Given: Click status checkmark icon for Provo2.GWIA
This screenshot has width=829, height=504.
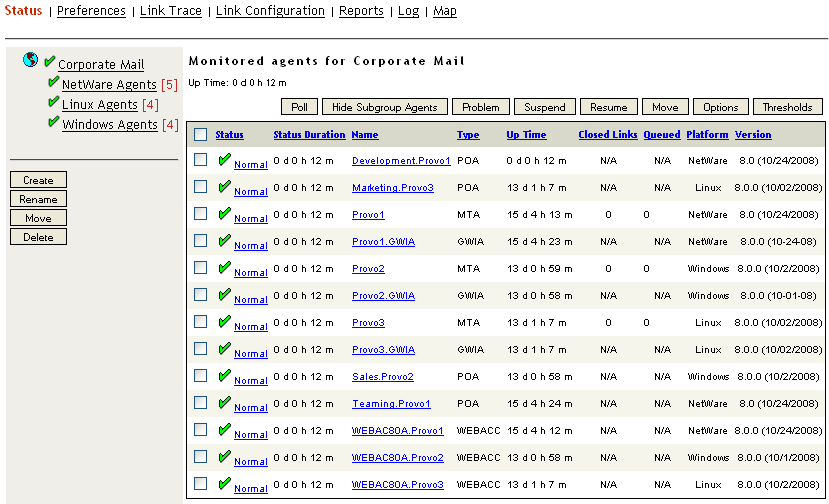Looking at the screenshot, I should coord(224,294).
